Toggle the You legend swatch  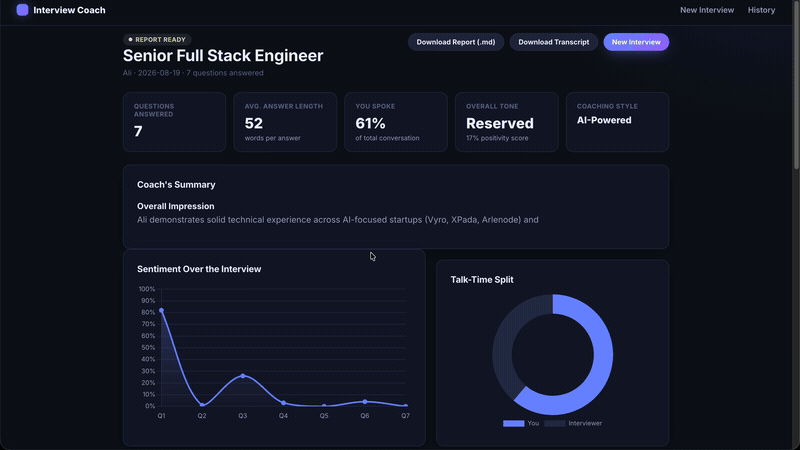point(513,423)
